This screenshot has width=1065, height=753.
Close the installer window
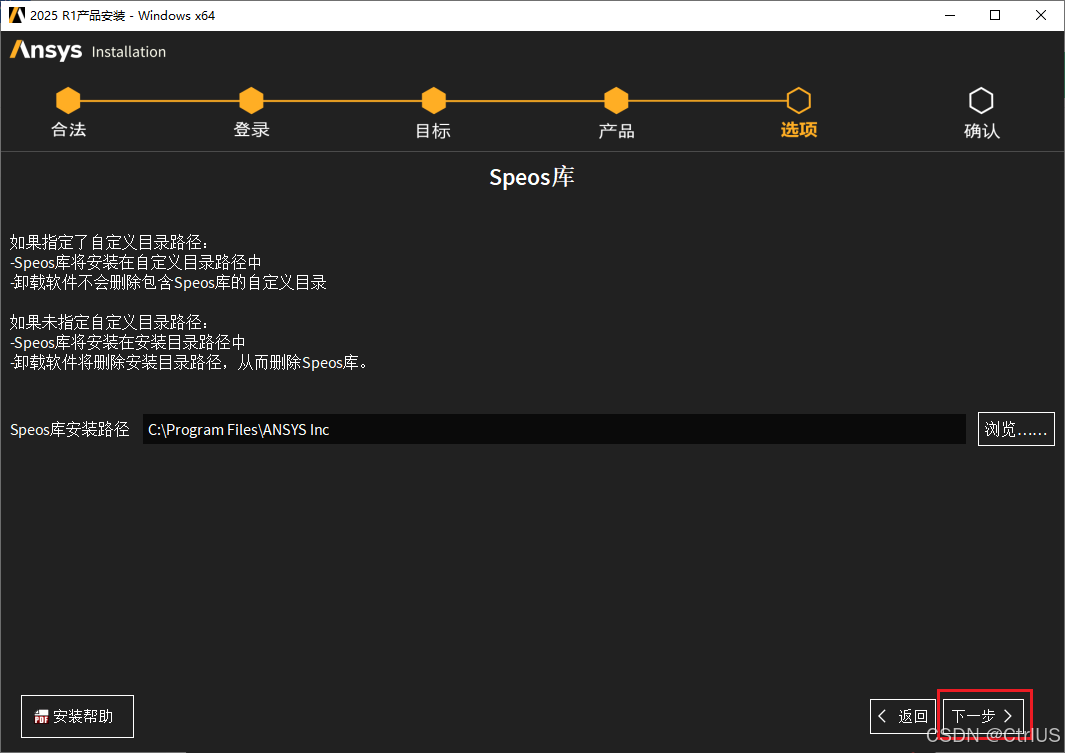(x=1041, y=15)
